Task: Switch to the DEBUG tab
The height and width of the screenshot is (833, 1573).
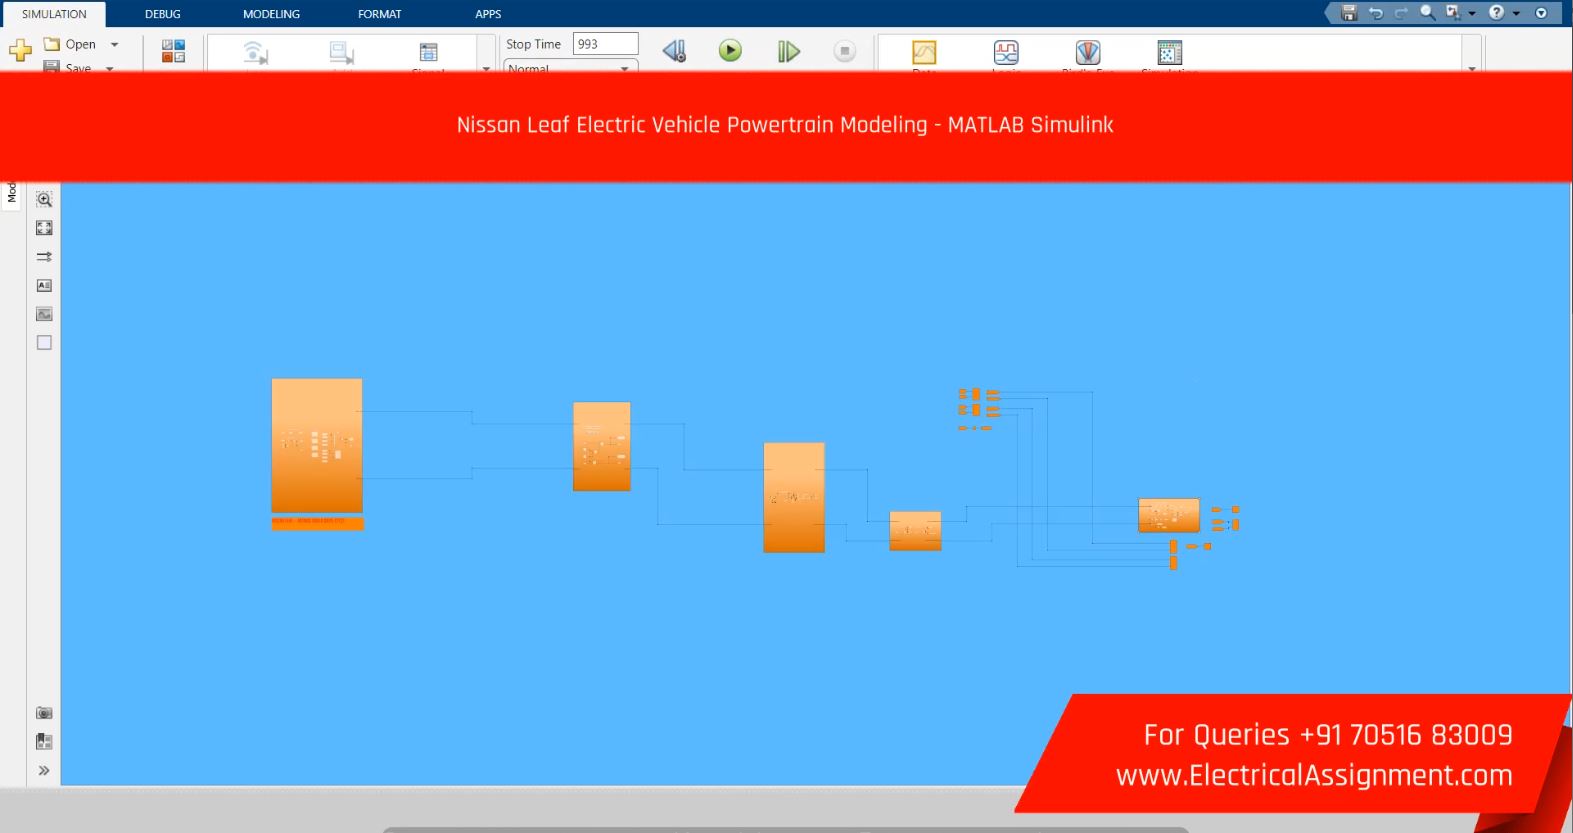Action: [162, 14]
